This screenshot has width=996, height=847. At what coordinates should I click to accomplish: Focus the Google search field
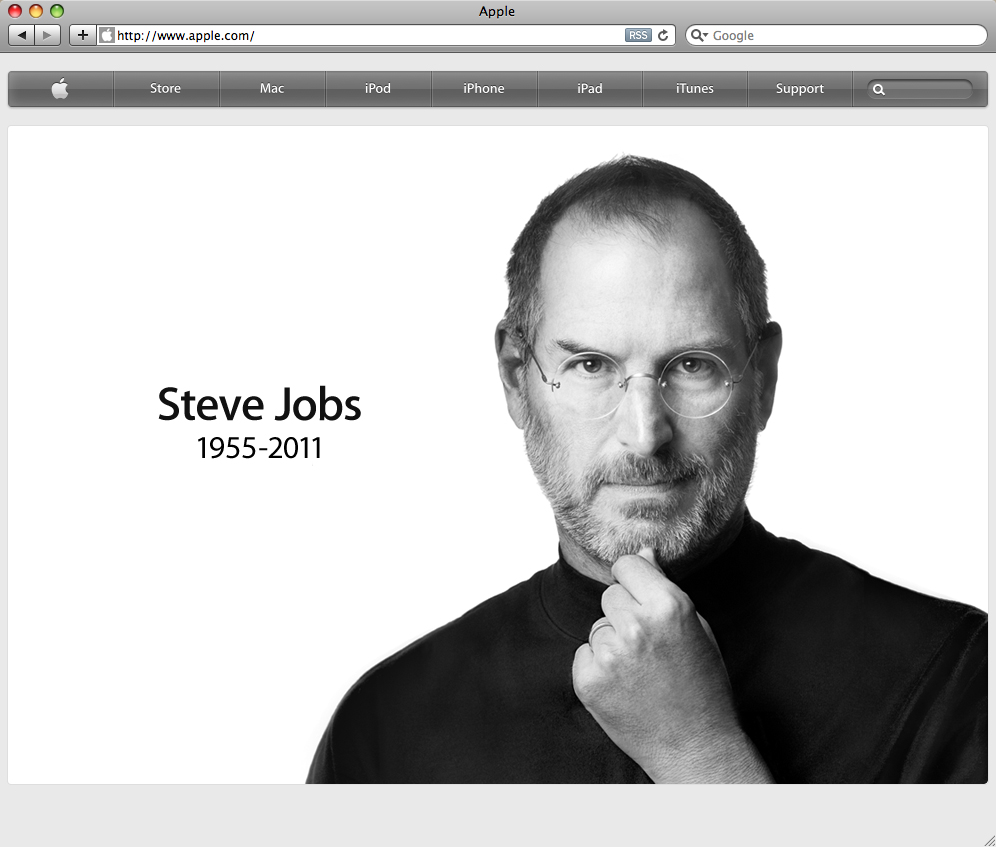(836, 36)
